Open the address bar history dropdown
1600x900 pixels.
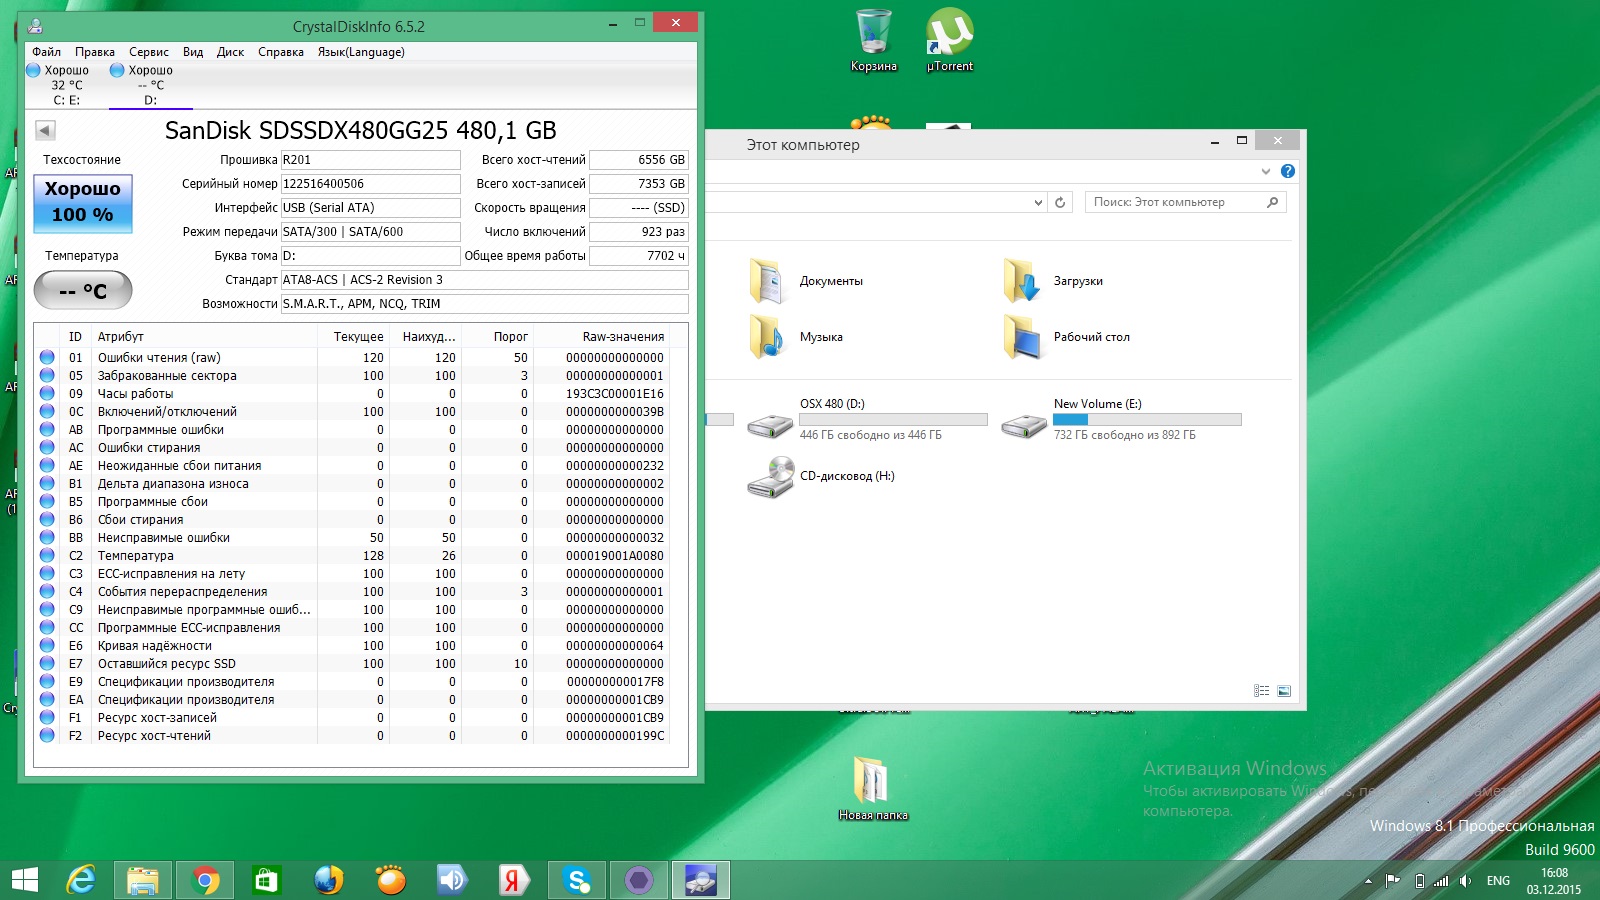(x=1037, y=202)
